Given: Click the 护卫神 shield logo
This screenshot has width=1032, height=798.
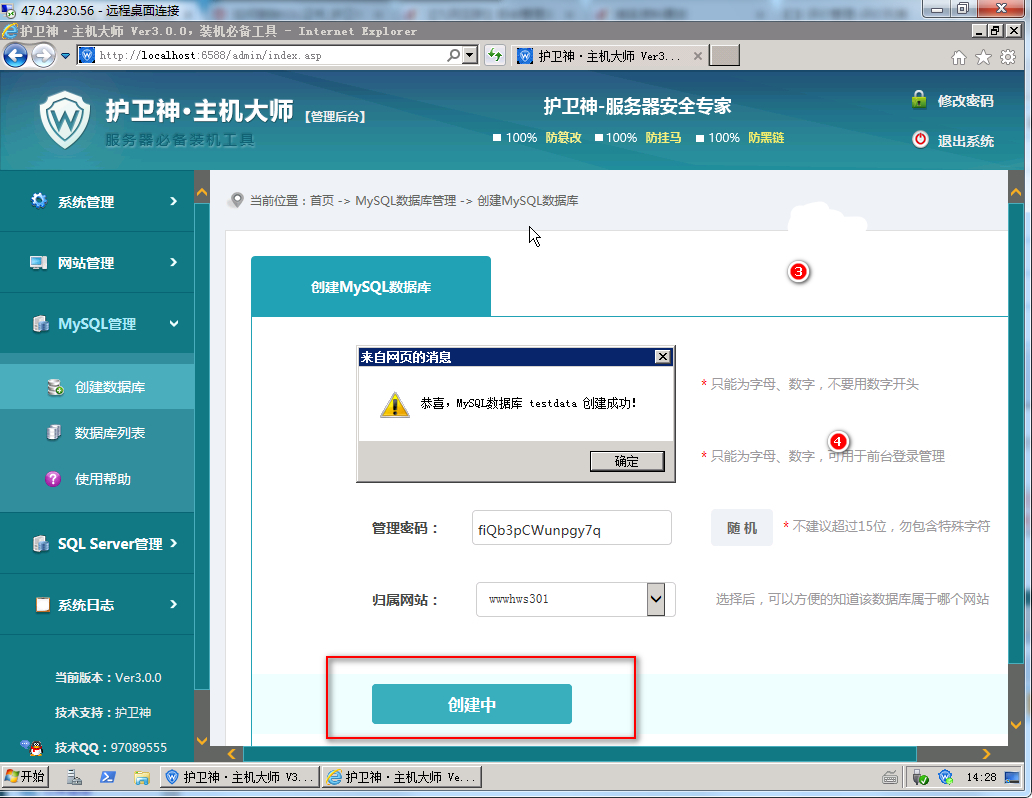Looking at the screenshot, I should pyautogui.click(x=64, y=120).
